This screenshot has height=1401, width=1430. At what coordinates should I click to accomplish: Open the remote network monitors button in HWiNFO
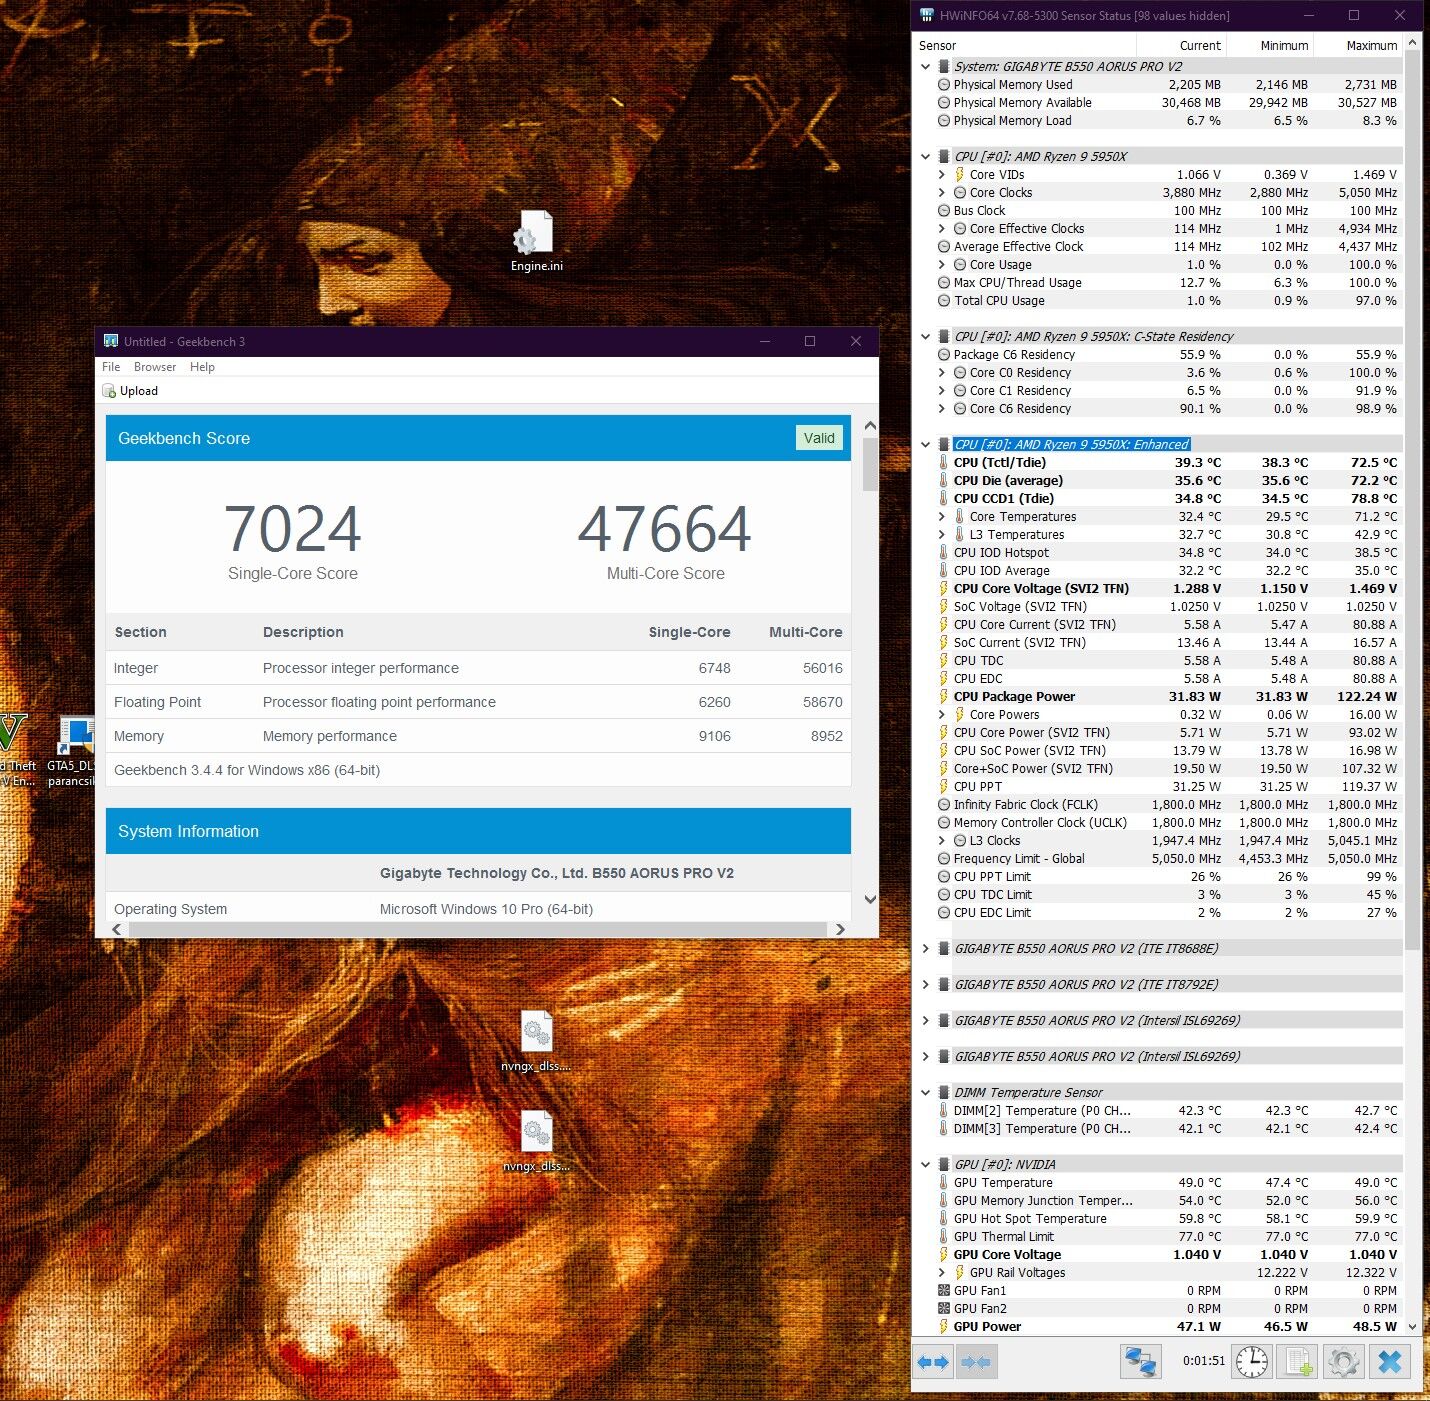(x=1140, y=1362)
